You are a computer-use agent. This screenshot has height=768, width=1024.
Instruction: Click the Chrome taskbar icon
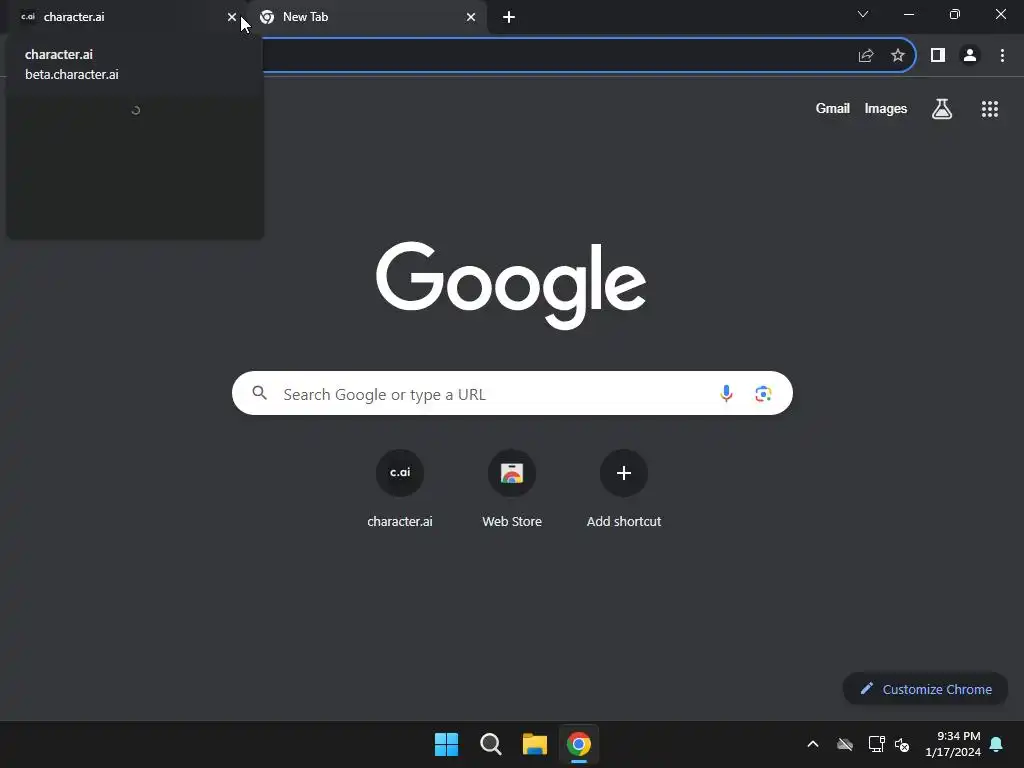pyautogui.click(x=579, y=744)
